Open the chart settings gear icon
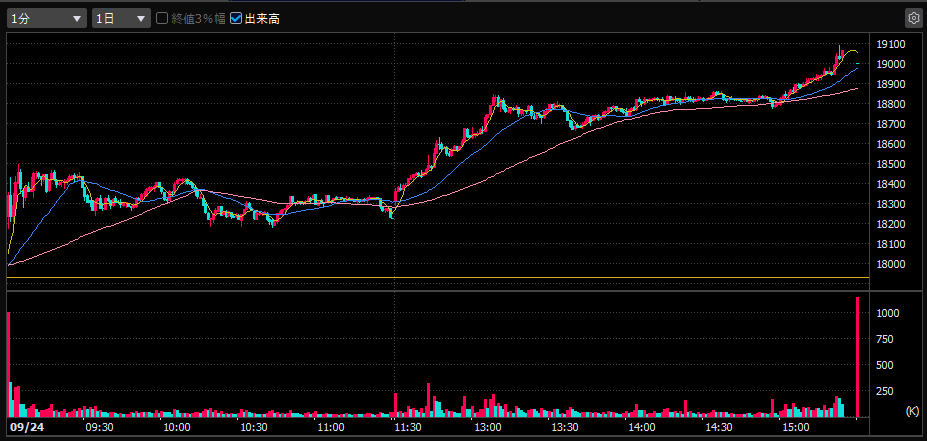Screen dimensions: 927x441 [x=912, y=18]
